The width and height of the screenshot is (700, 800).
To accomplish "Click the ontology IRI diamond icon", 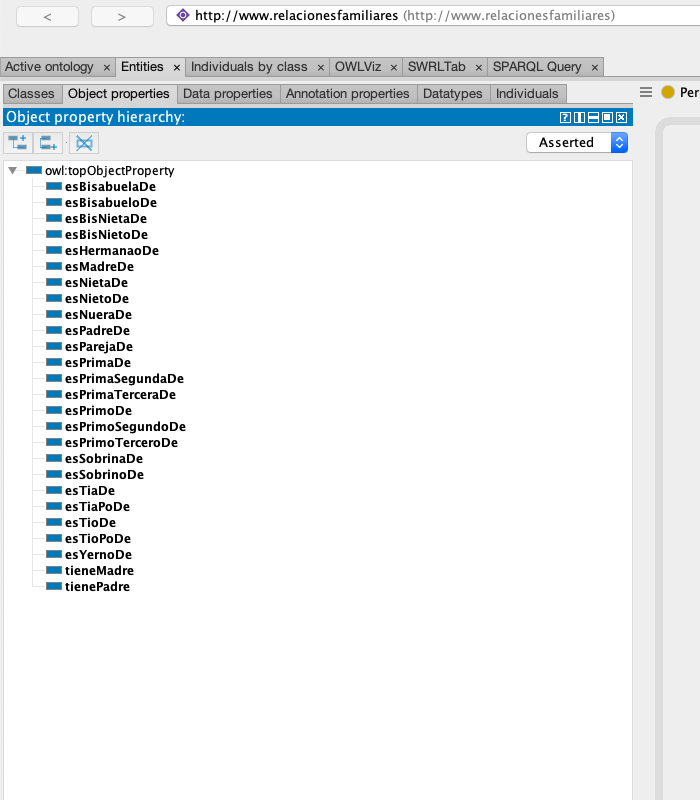I will point(182,16).
